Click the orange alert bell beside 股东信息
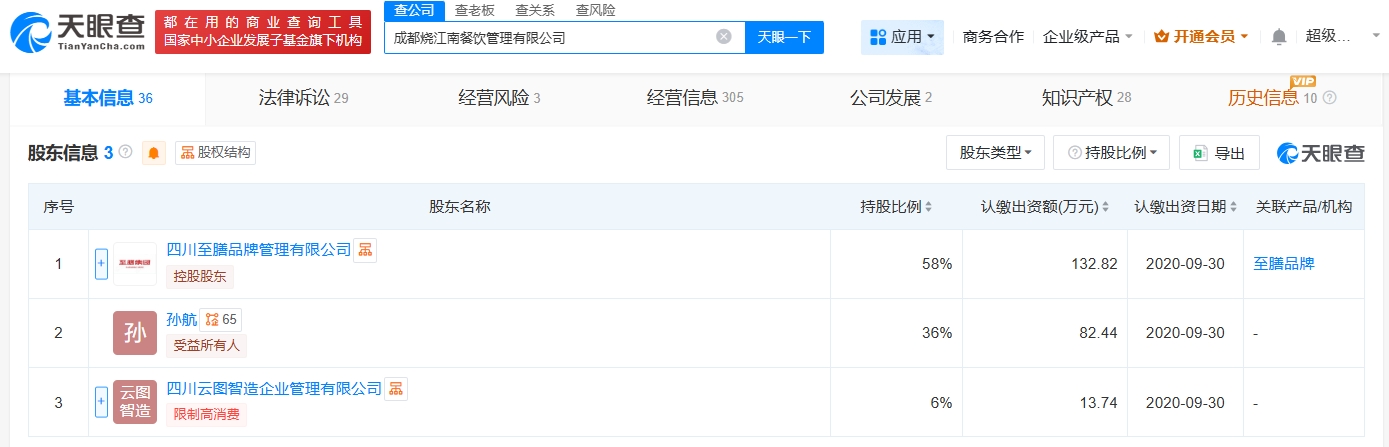1389x447 pixels. [x=154, y=153]
